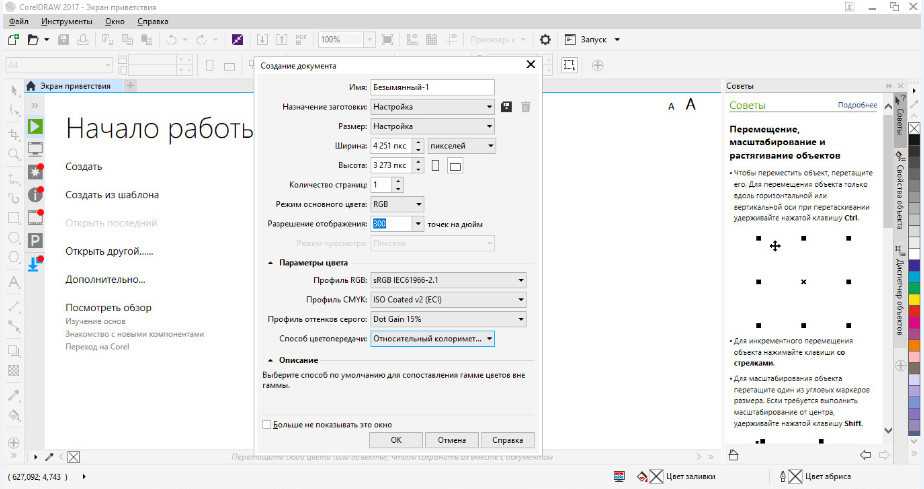The height and width of the screenshot is (489, 924).
Task: Click the 'Имя' document name field
Action: (431, 87)
